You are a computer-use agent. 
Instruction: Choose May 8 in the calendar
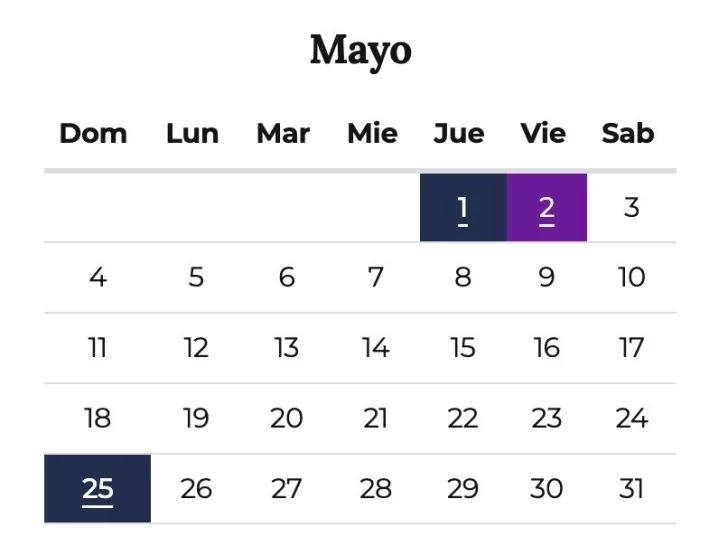point(463,277)
